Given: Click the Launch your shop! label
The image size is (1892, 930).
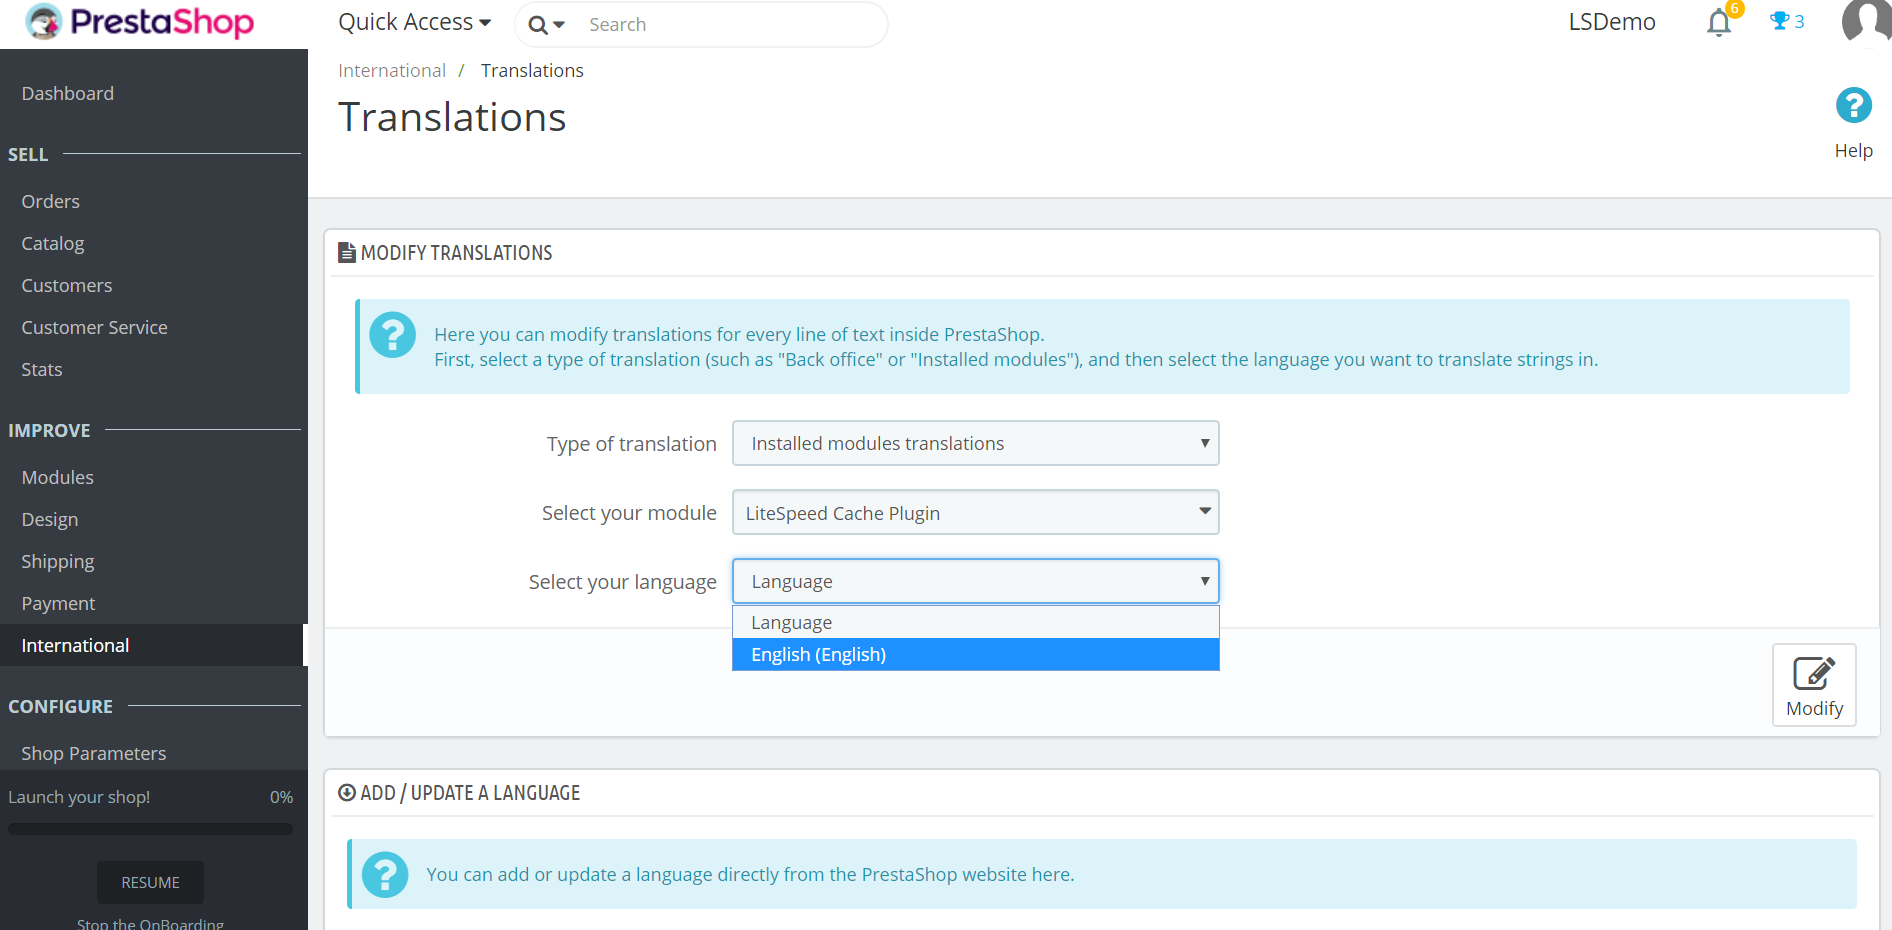Looking at the screenshot, I should click(x=79, y=797).
